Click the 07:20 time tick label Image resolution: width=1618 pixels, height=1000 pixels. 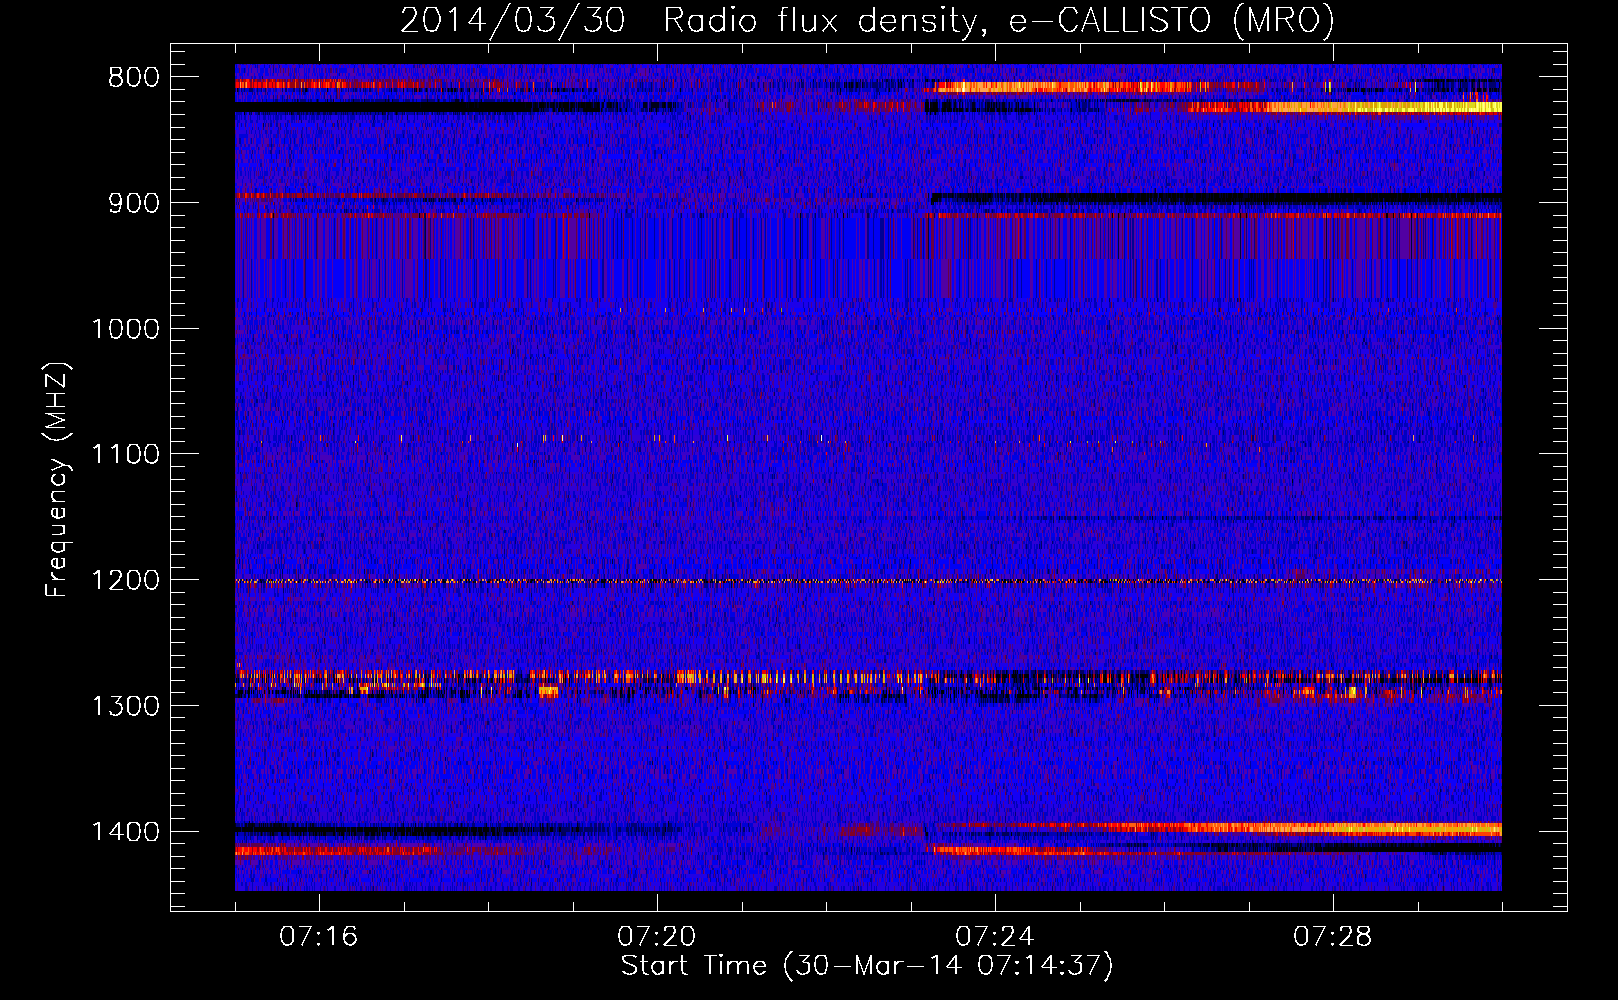click(x=657, y=937)
